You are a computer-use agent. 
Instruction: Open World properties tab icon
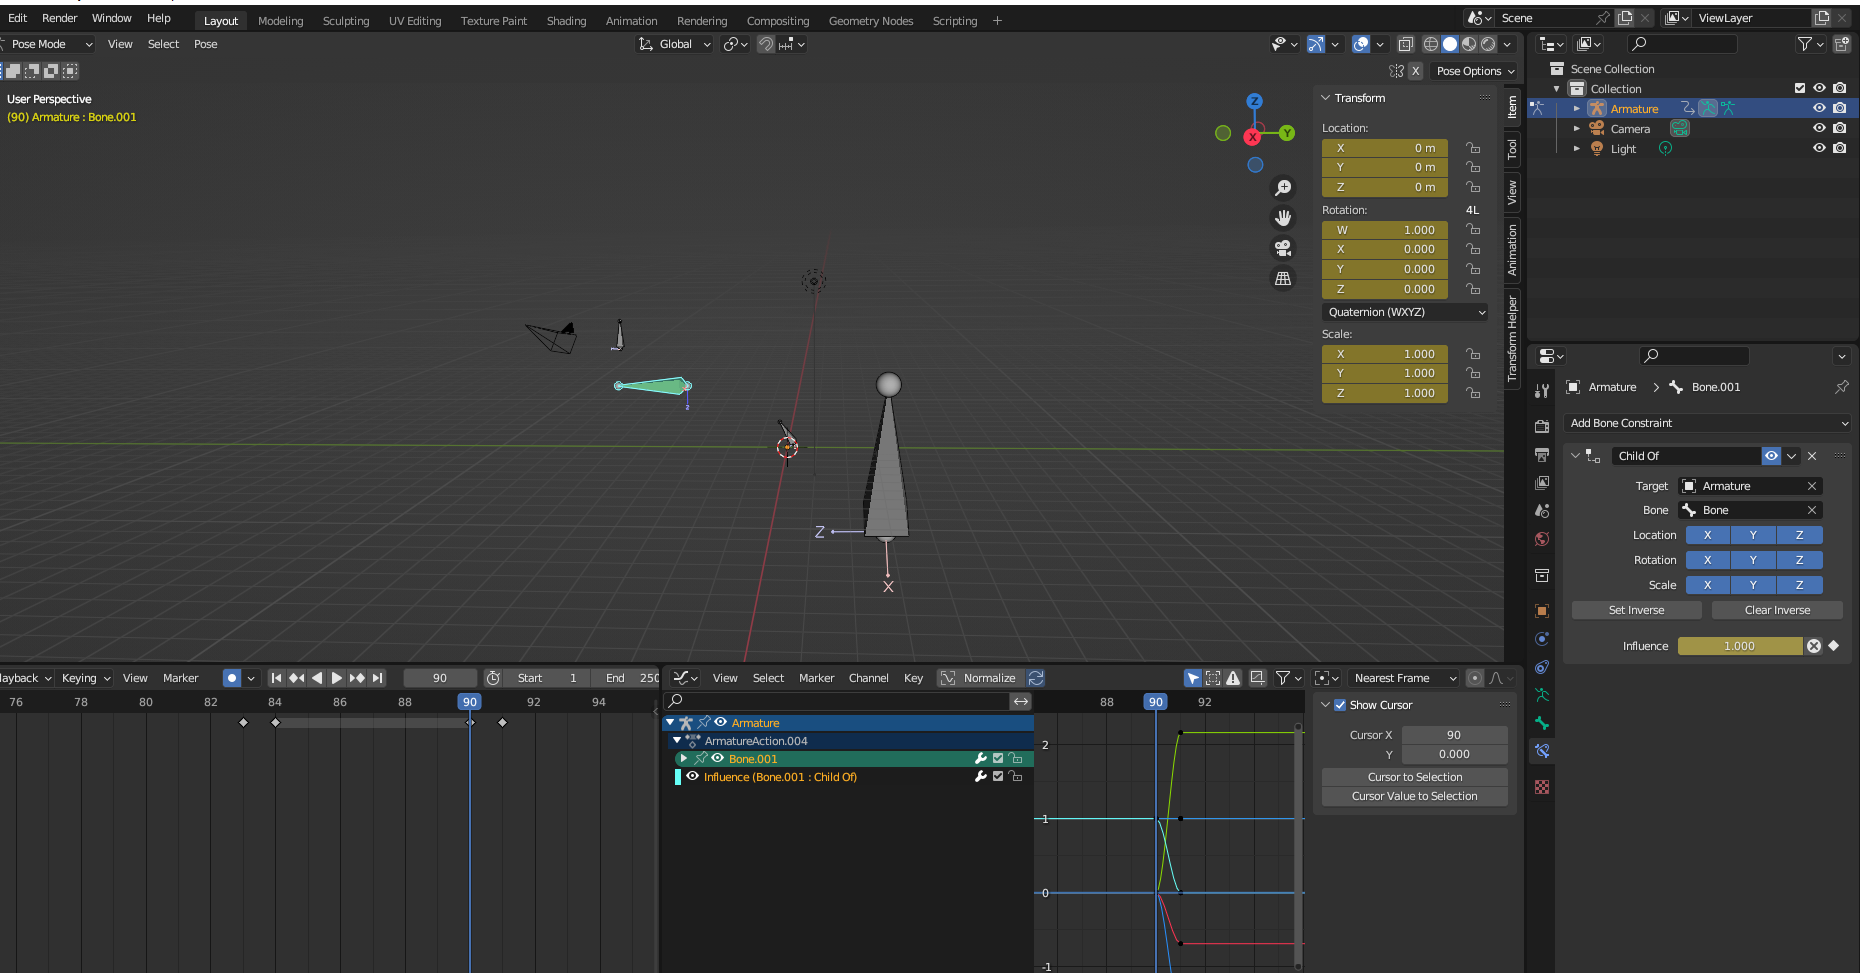coord(1542,539)
